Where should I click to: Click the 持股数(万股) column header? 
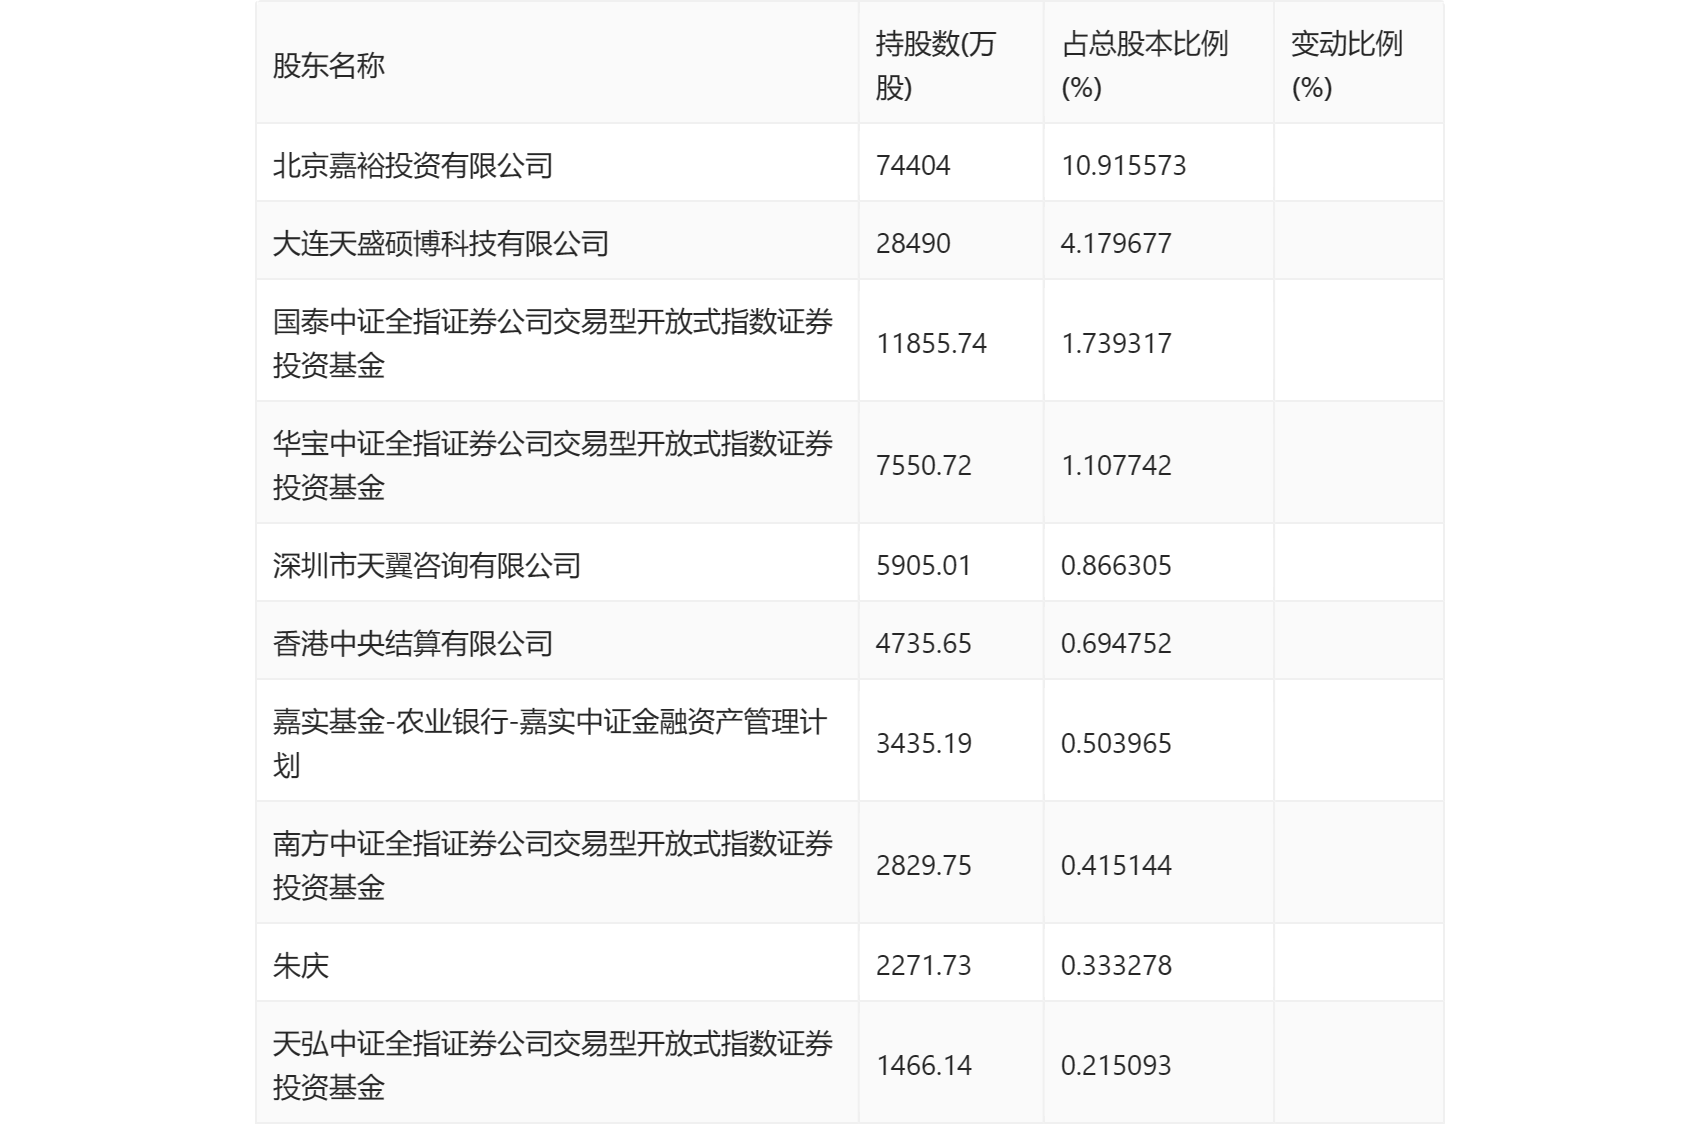(936, 66)
